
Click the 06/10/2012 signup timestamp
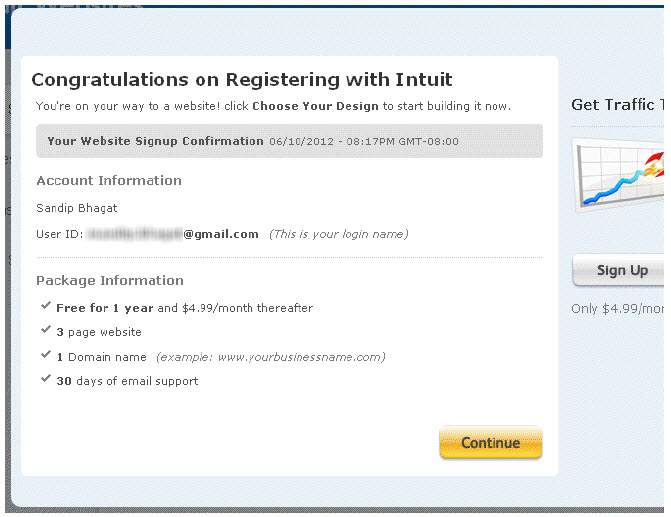coord(364,142)
